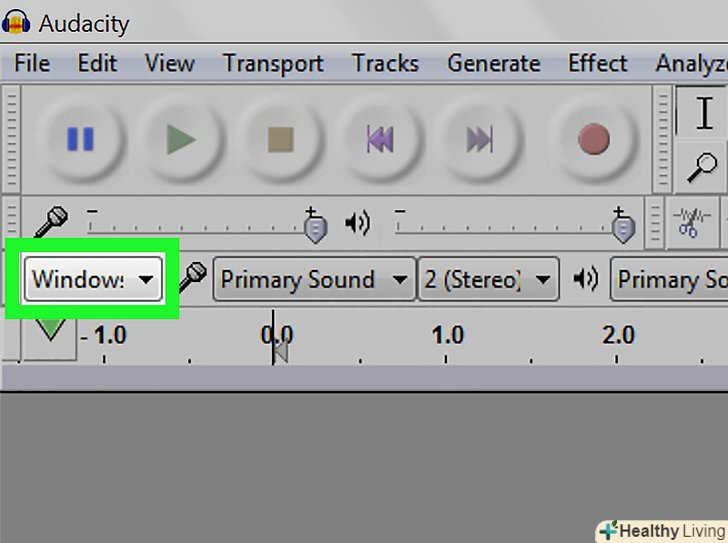Click the microphone icon beside Primary Sound dropdown
The width and height of the screenshot is (728, 543).
click(193, 277)
